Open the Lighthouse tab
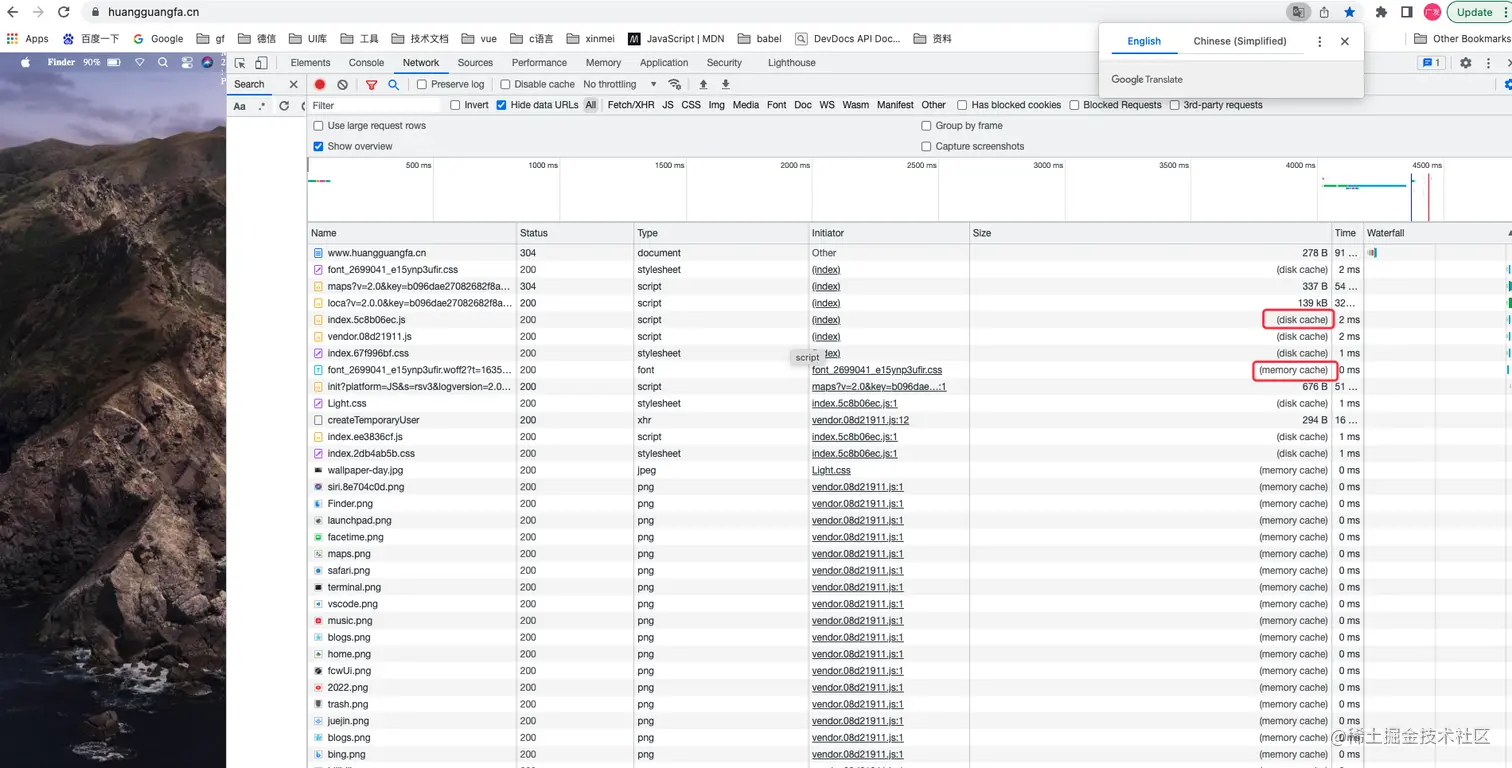 [x=791, y=63]
